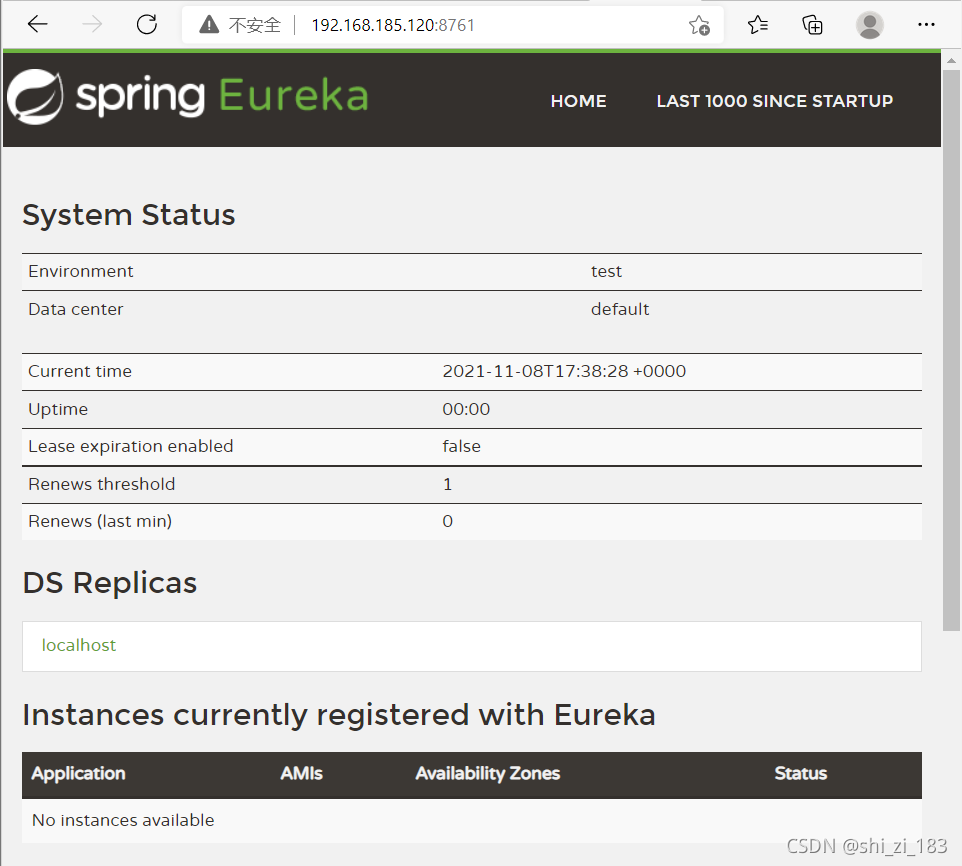
Task: Click the Availability Zones column header
Action: click(x=488, y=773)
